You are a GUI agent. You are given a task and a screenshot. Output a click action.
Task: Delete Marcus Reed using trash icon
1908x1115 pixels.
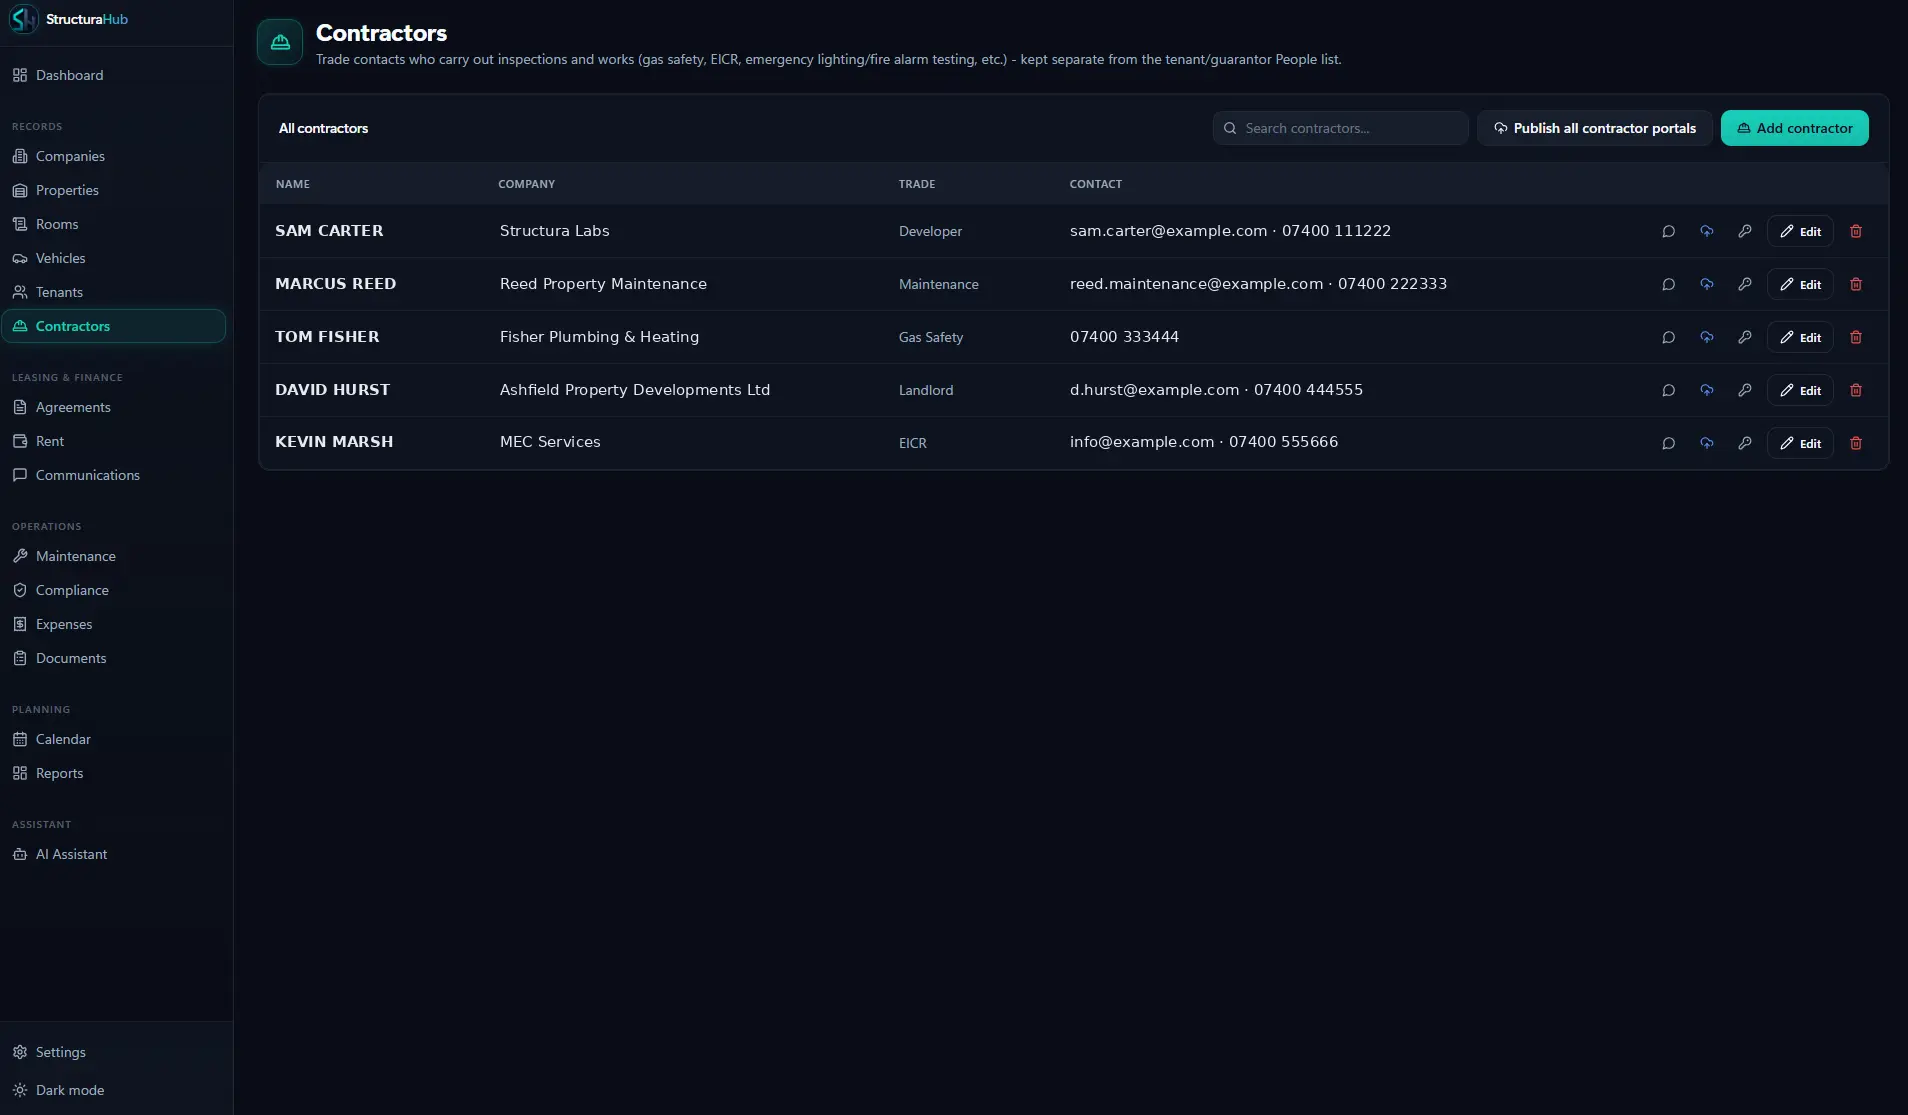pyautogui.click(x=1856, y=284)
